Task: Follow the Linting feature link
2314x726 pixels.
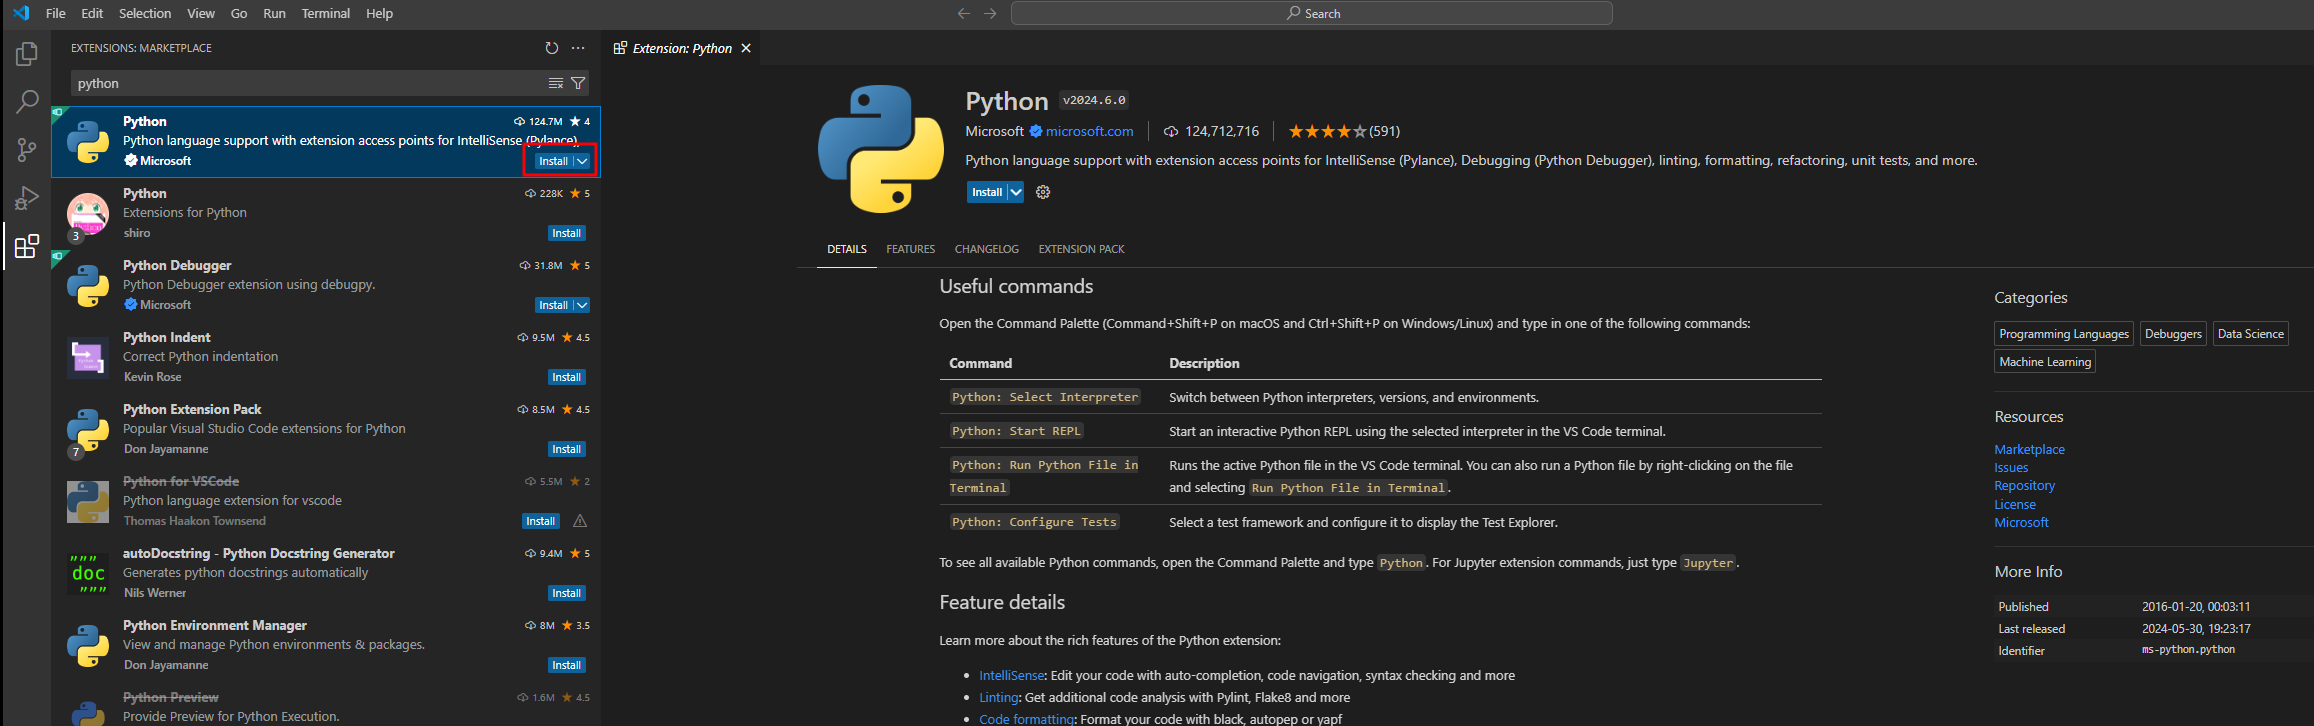Action: [998, 698]
